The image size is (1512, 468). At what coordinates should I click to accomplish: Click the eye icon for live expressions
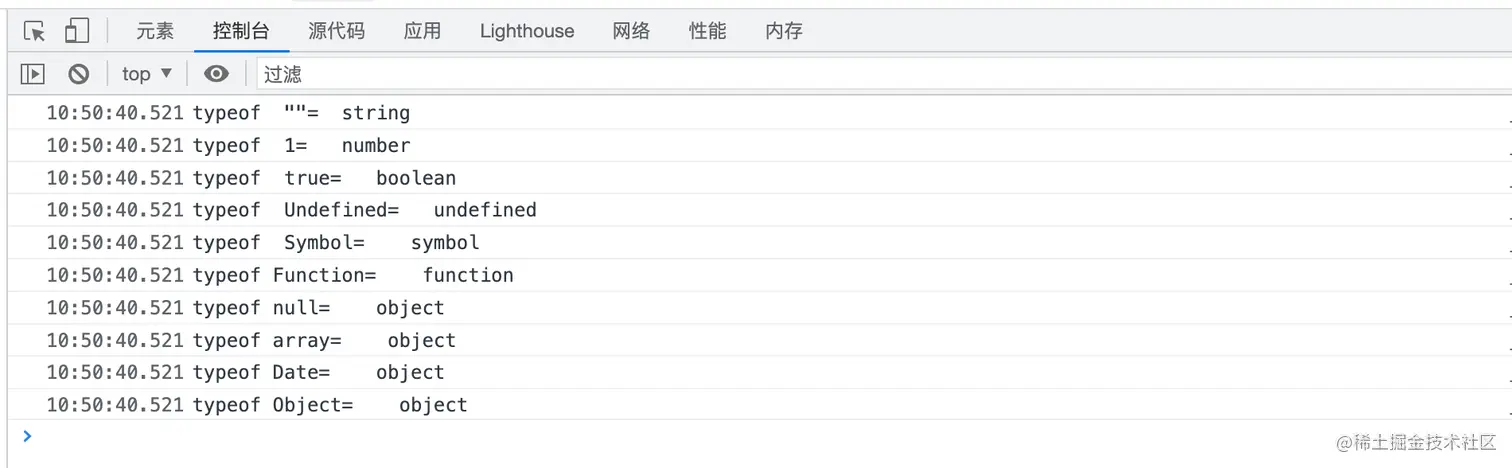216,74
